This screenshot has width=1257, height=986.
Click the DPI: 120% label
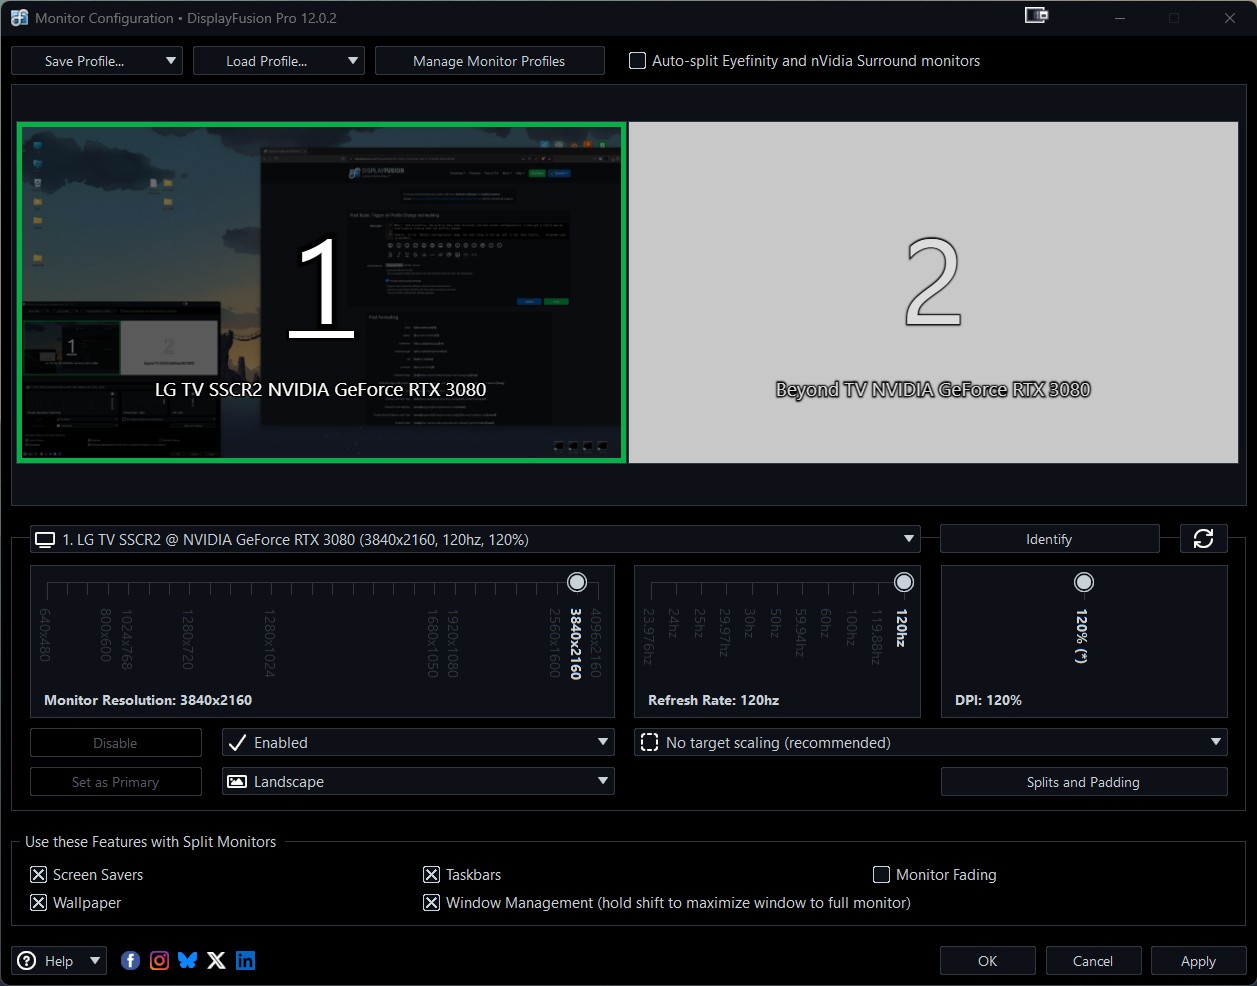click(x=988, y=700)
